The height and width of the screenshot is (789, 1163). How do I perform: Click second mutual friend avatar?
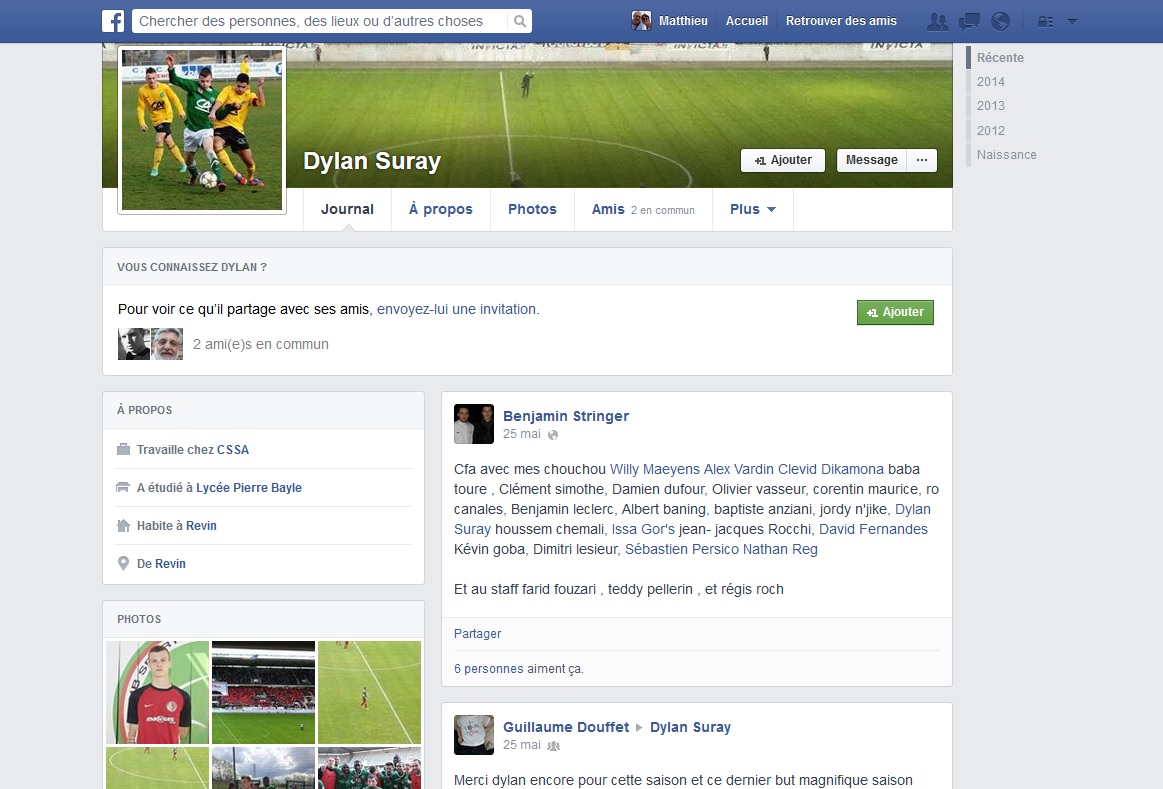(x=167, y=344)
